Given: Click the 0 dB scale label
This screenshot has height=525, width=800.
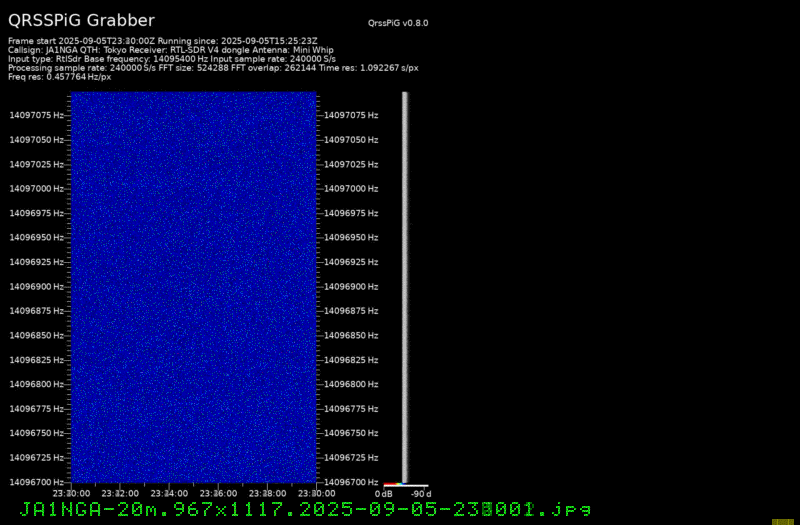Looking at the screenshot, I should (x=384, y=494).
